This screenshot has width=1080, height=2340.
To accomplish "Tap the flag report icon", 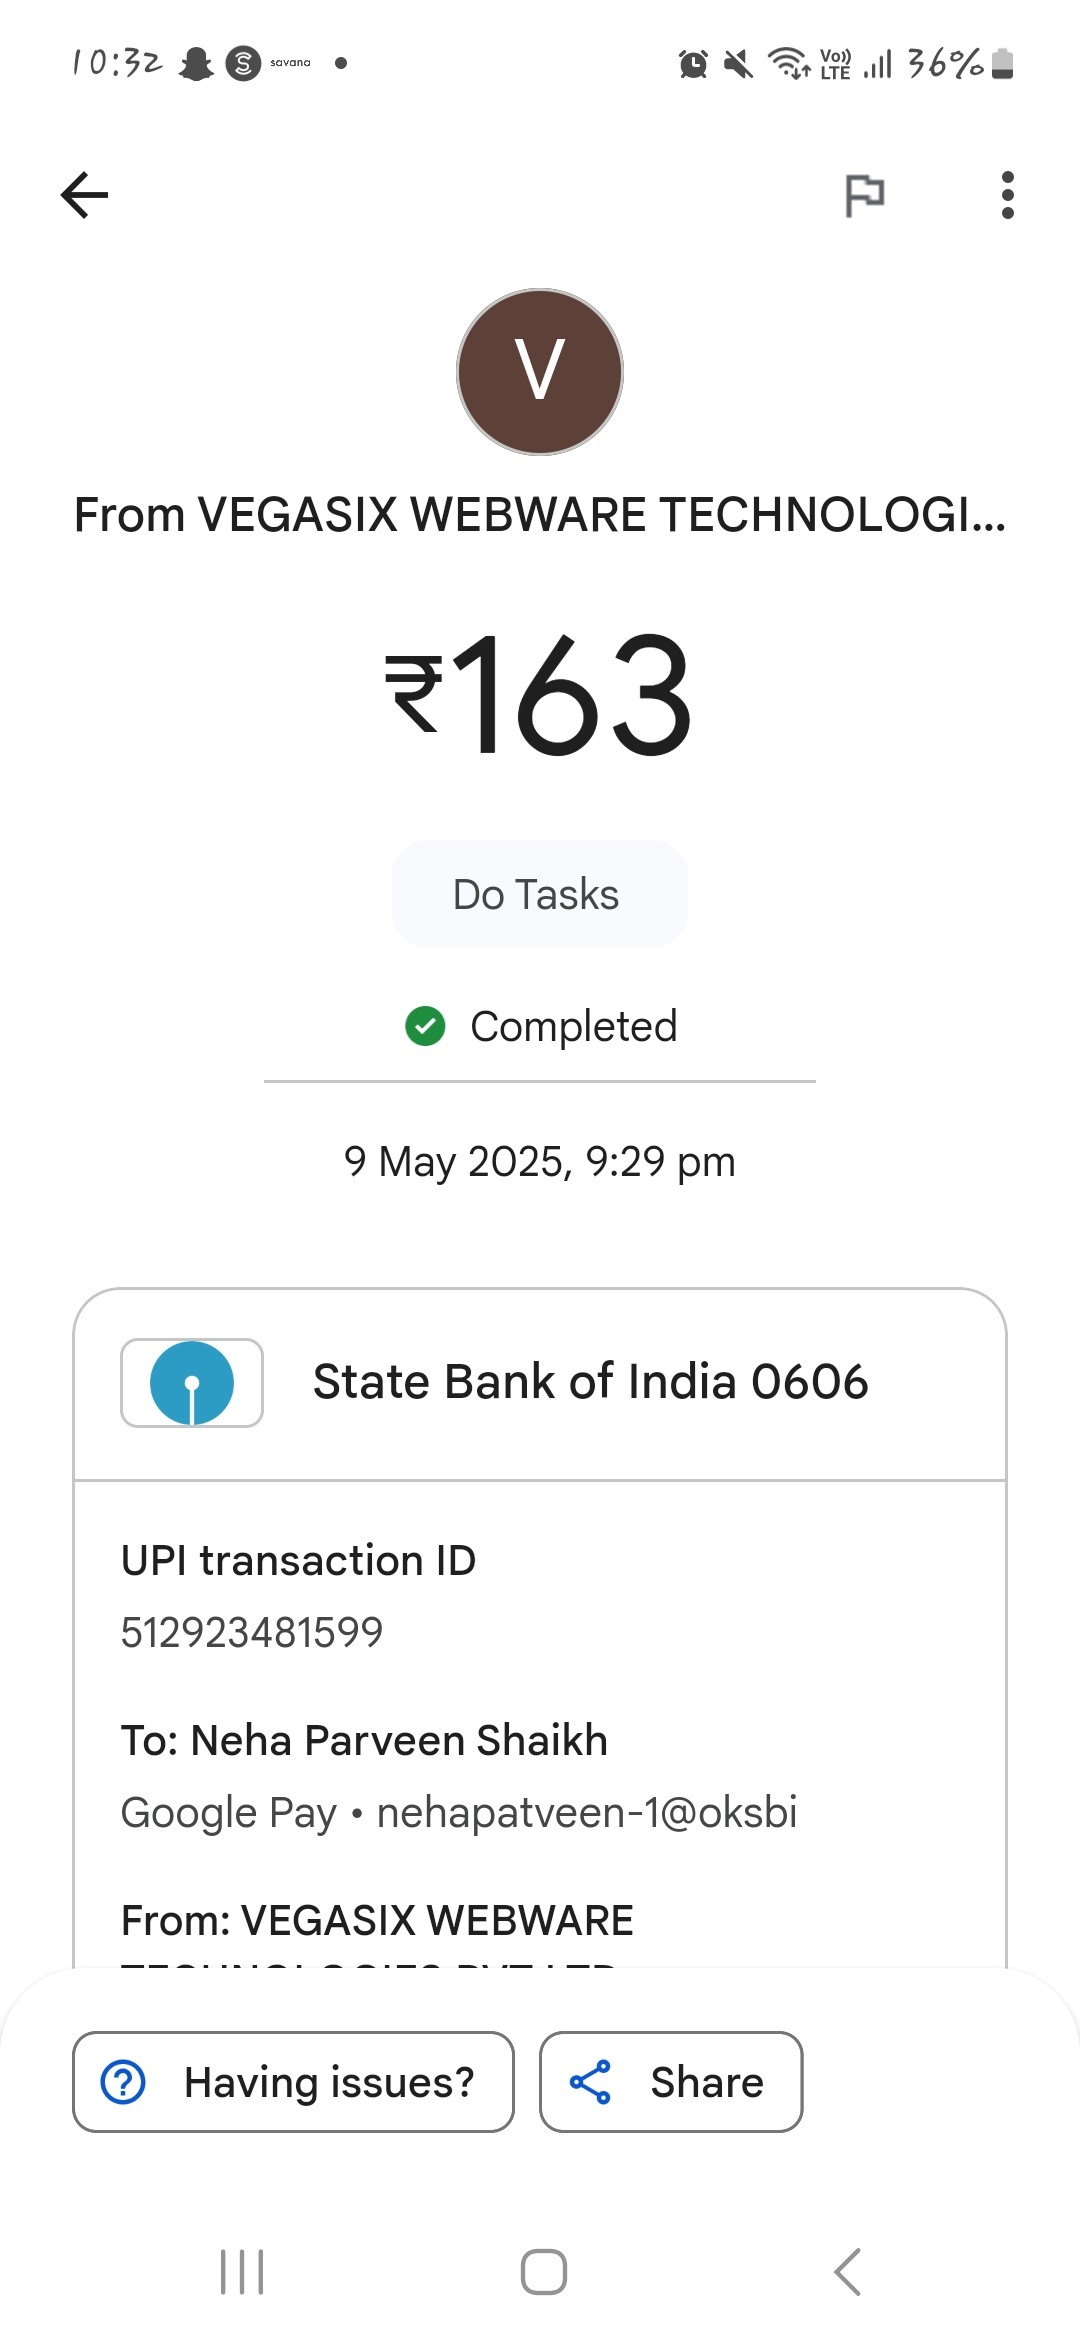I will pos(865,195).
